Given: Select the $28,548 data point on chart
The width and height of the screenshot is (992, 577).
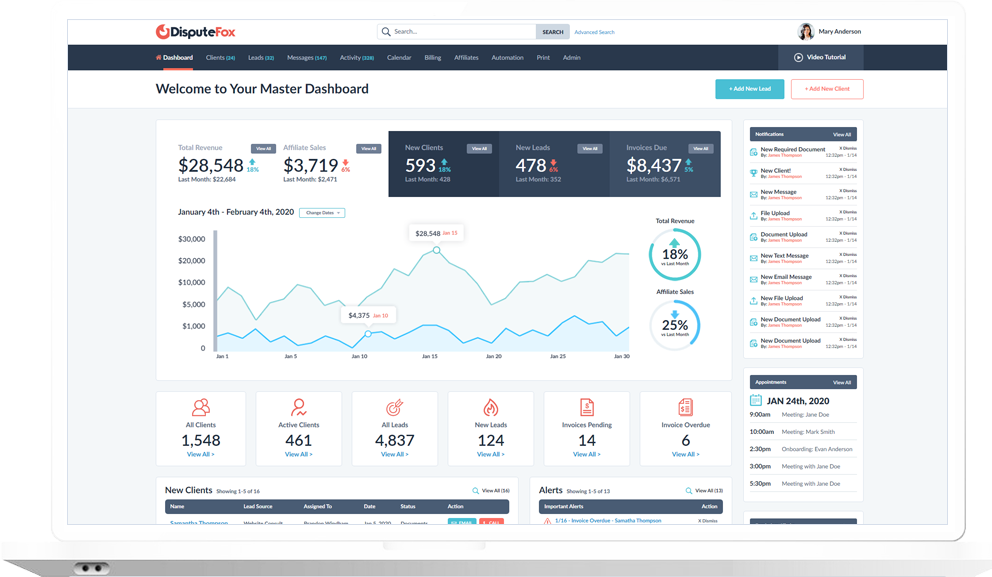Looking at the screenshot, I should (437, 250).
